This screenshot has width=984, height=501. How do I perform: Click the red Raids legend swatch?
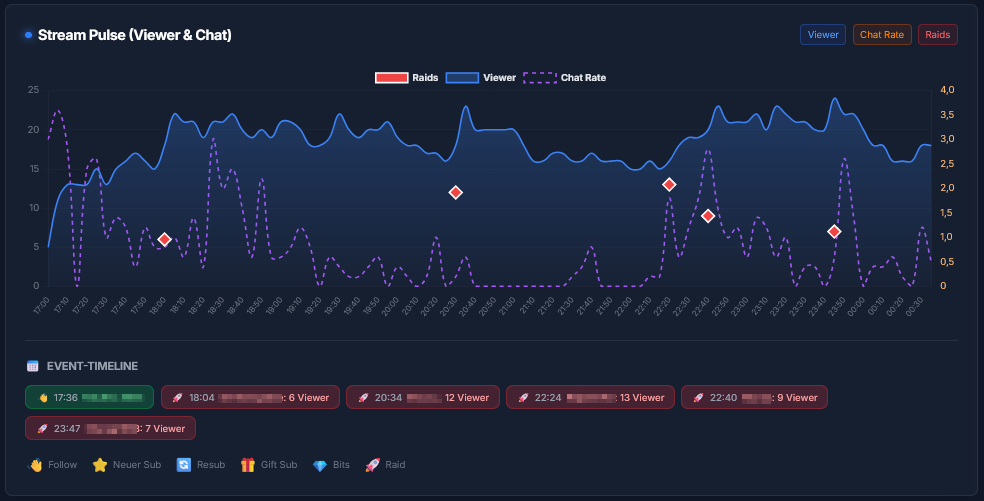[391, 77]
